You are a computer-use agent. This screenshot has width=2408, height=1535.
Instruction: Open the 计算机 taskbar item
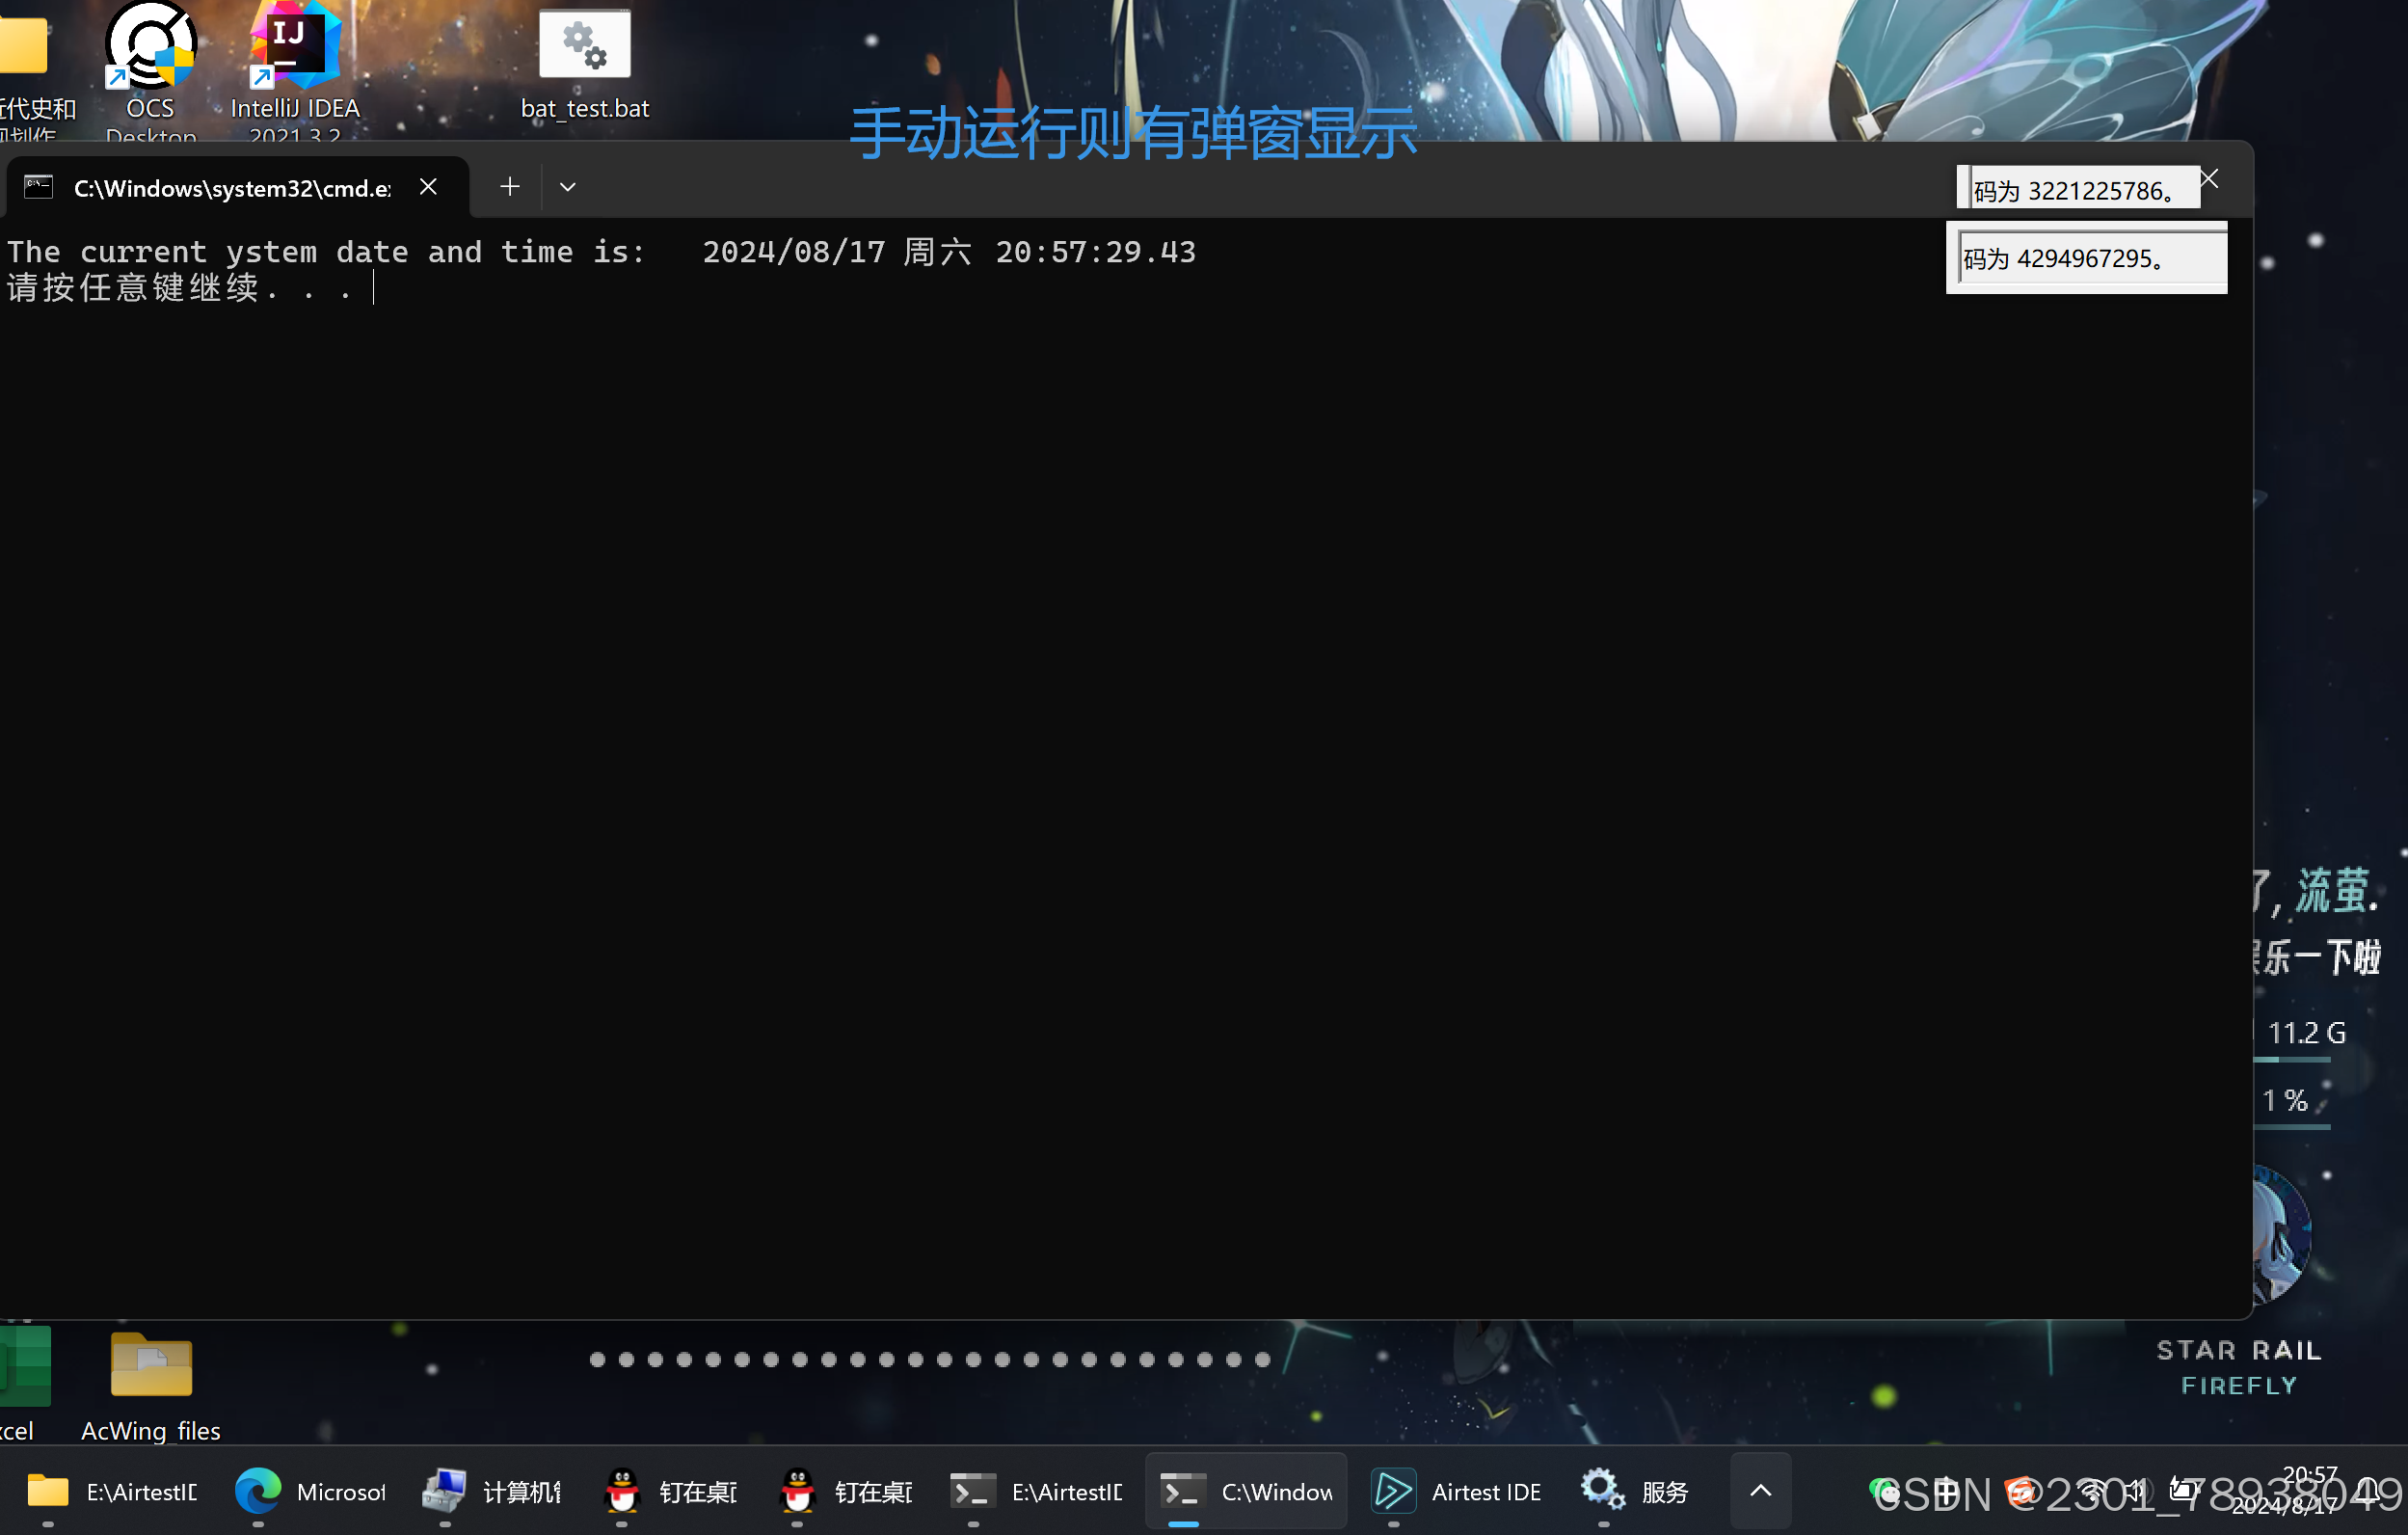(x=491, y=1491)
